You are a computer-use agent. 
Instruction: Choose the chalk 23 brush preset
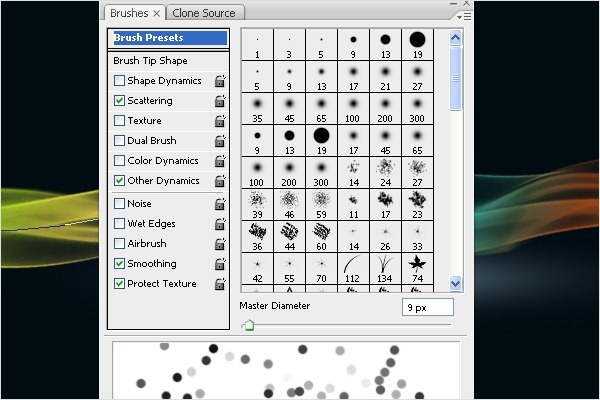[x=417, y=204]
